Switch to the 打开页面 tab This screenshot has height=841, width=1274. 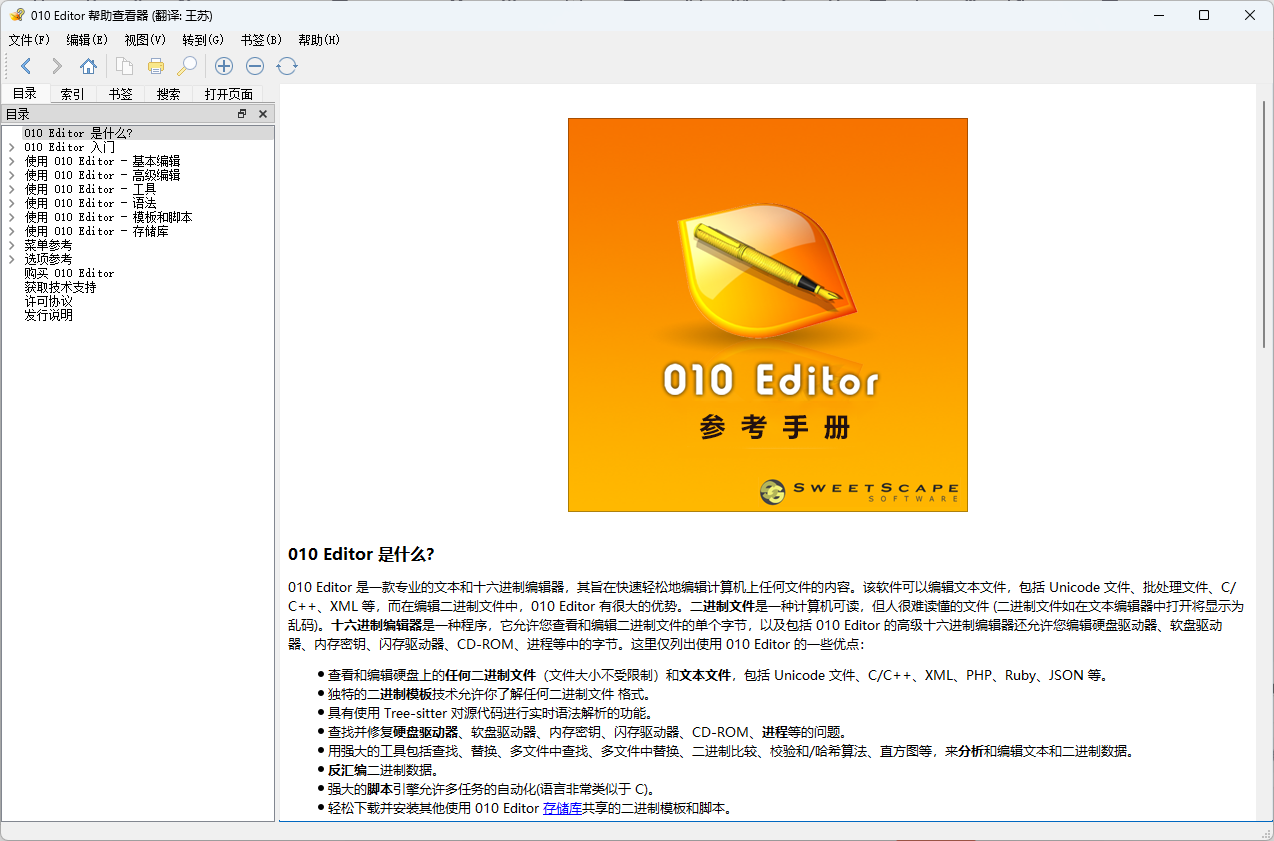click(x=229, y=94)
